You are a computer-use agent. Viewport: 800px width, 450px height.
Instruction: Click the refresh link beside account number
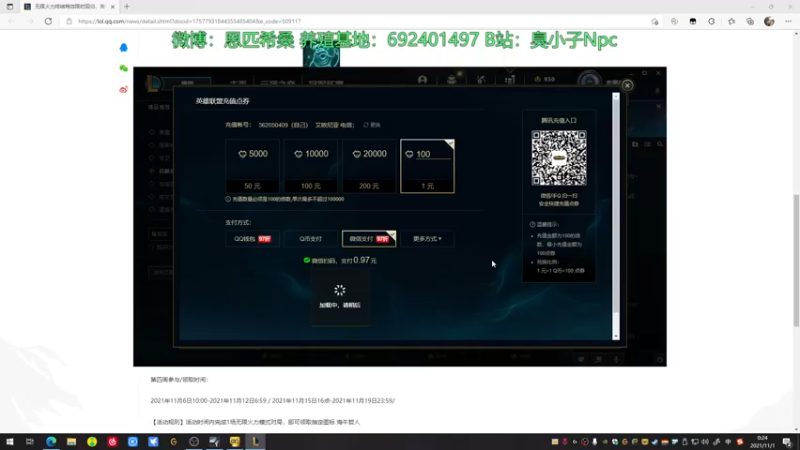(x=372, y=125)
